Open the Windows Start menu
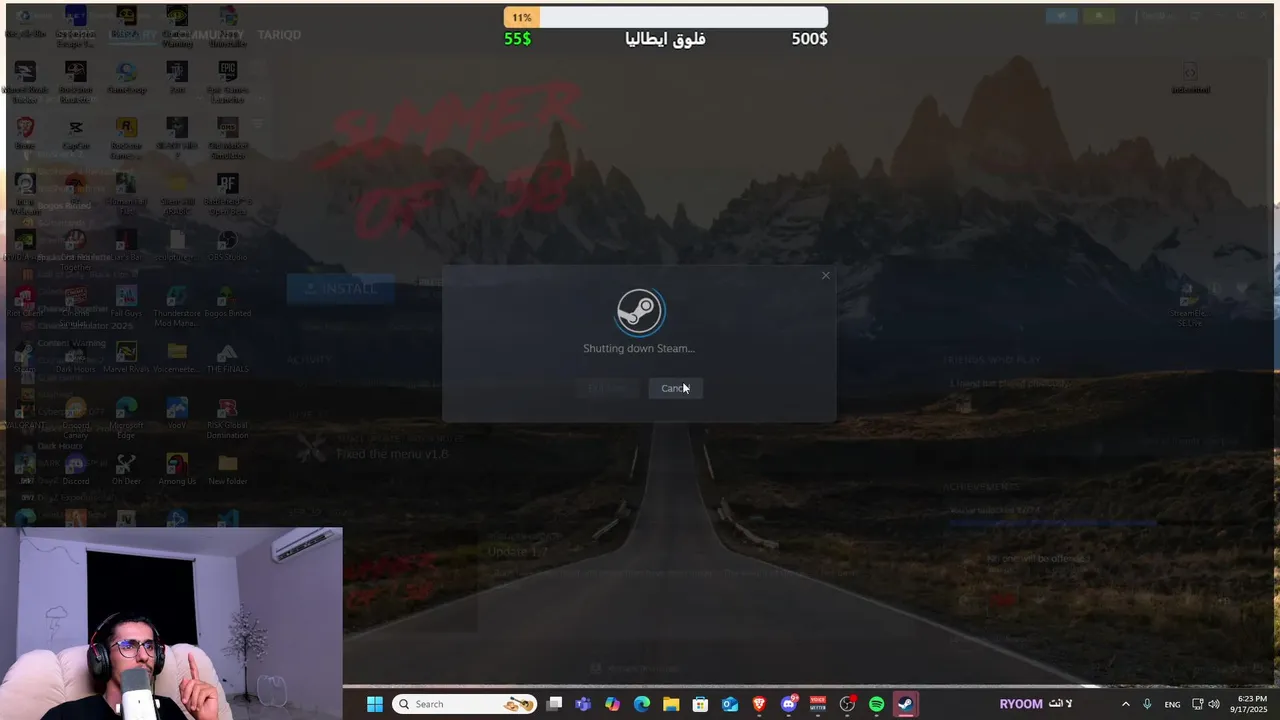 [x=375, y=704]
